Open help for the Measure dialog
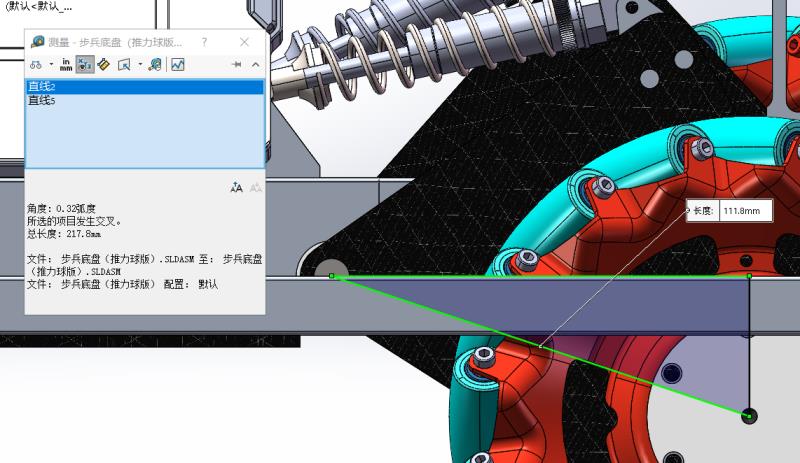The width and height of the screenshot is (800, 463). click(x=205, y=42)
